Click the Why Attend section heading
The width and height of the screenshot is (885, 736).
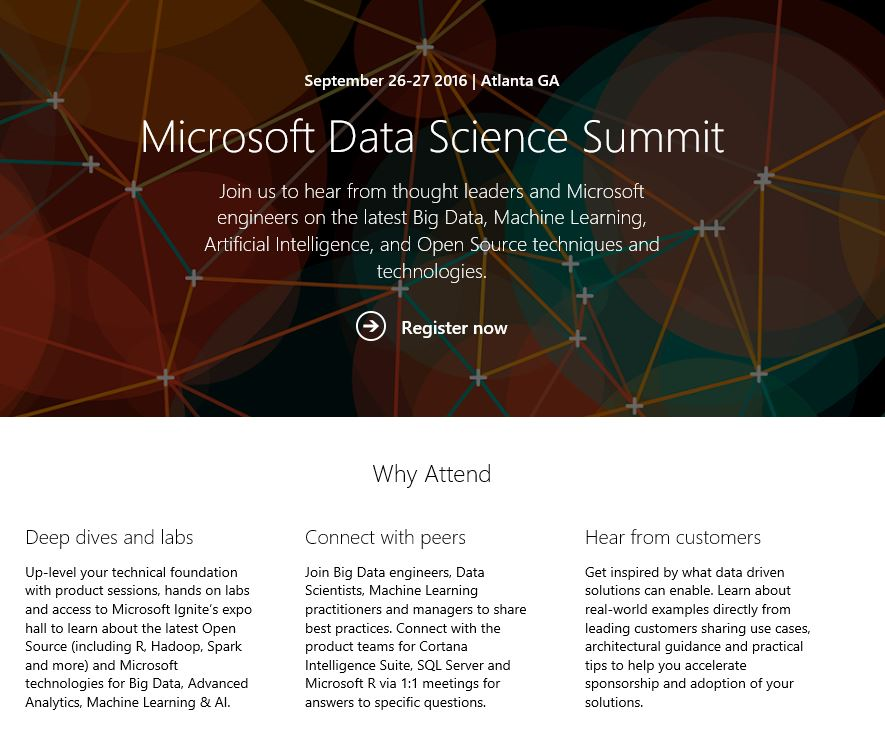(432, 473)
